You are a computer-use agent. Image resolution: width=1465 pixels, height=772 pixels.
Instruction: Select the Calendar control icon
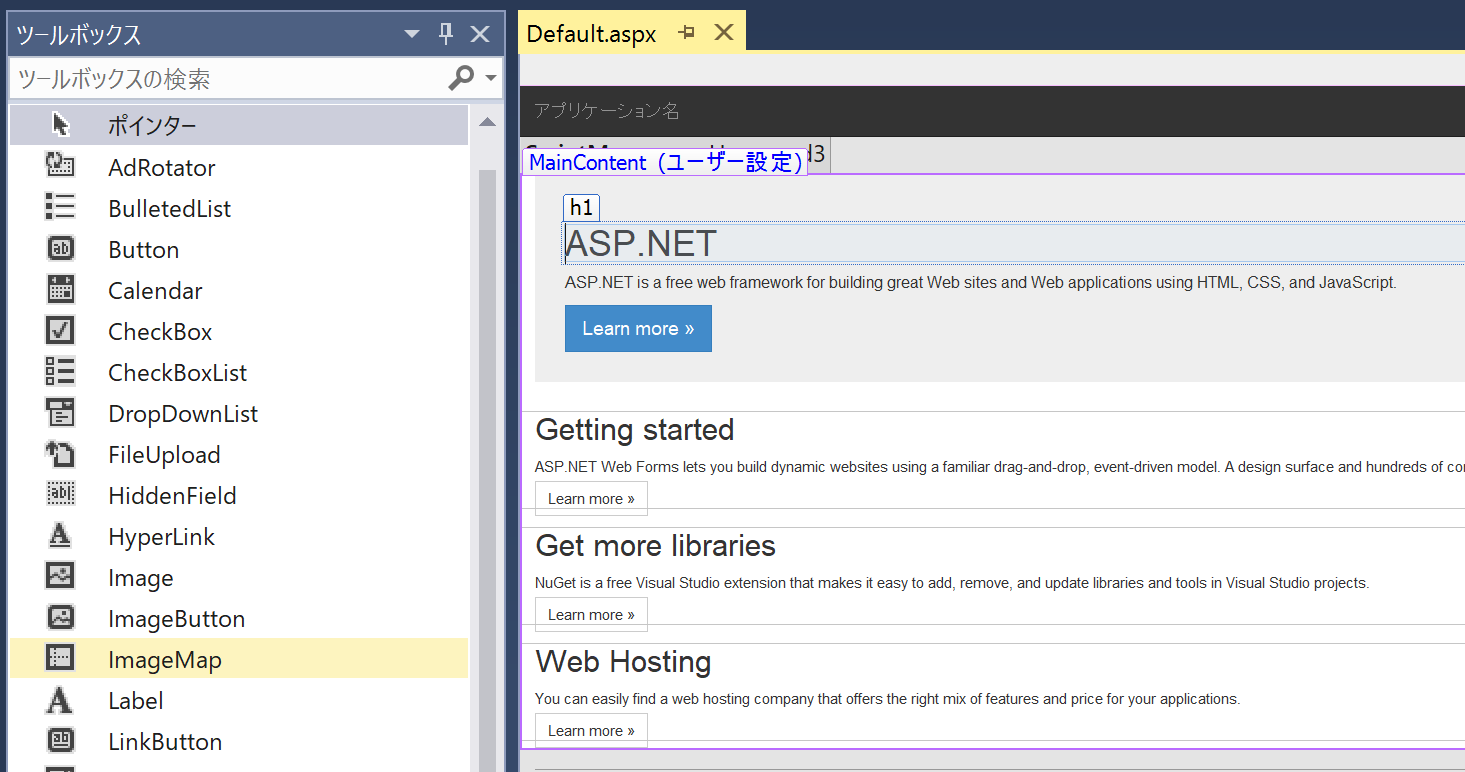[155, 290]
